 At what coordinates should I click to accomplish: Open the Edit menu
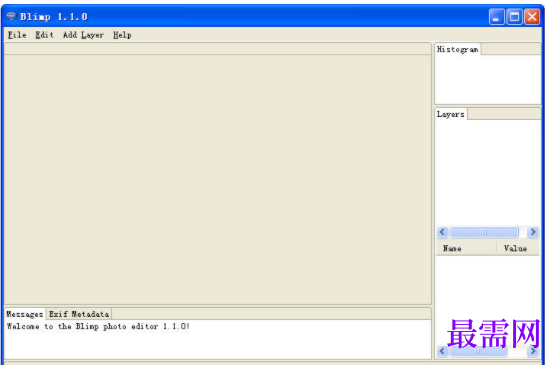(x=44, y=35)
